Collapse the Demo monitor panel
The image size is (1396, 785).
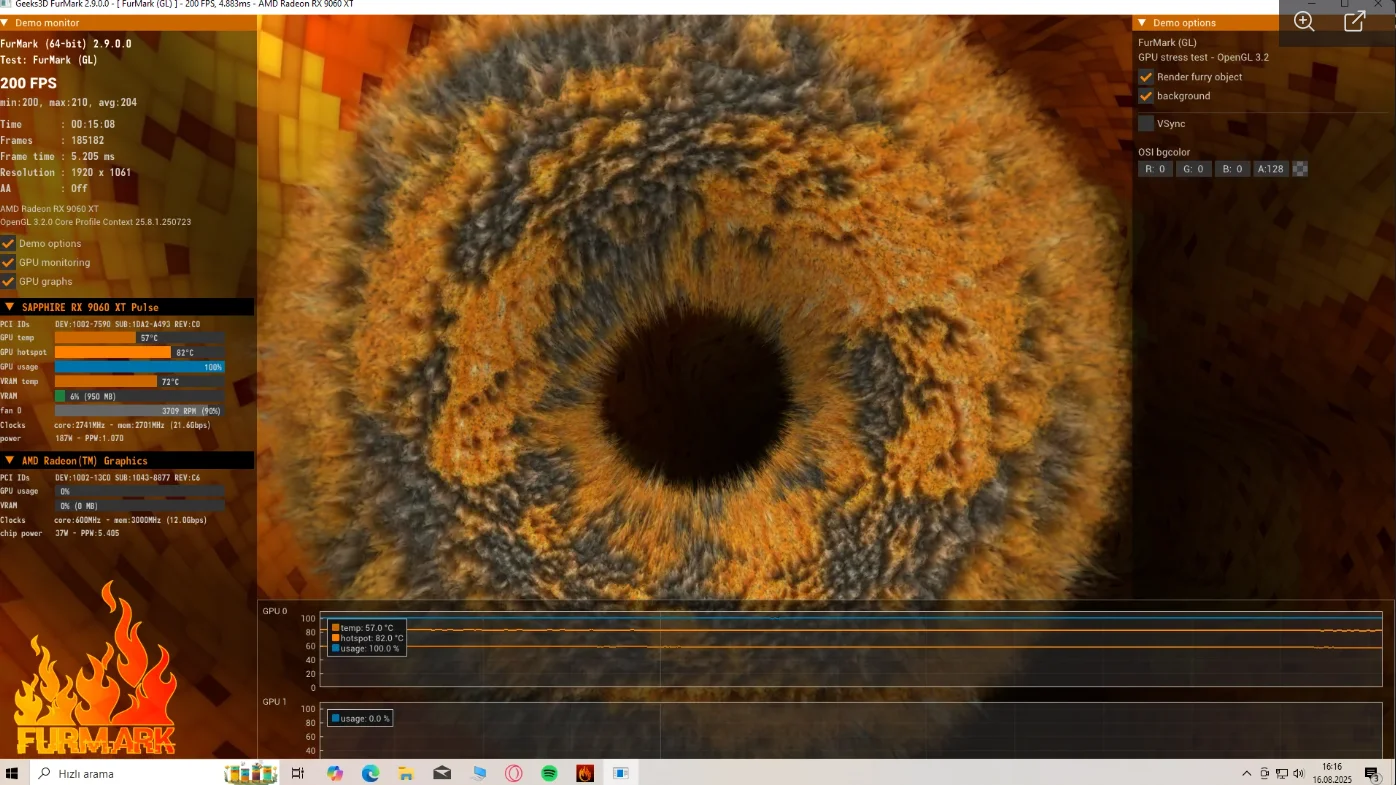[5, 23]
